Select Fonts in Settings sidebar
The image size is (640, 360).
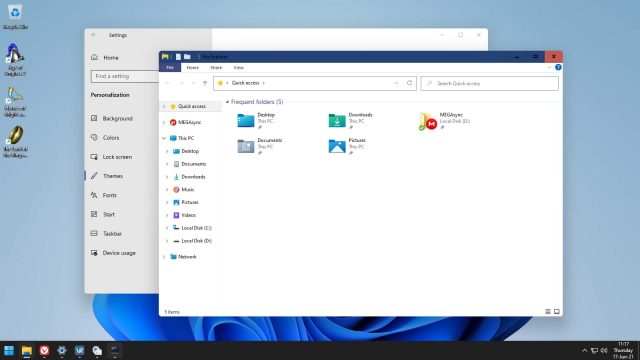109,195
